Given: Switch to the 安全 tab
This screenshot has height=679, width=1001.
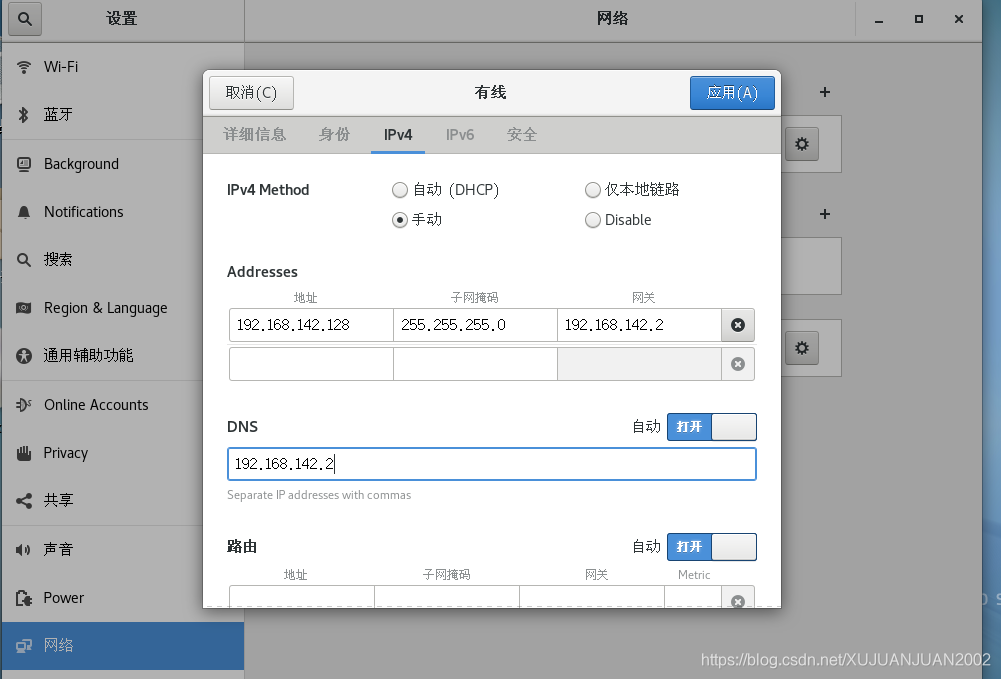Looking at the screenshot, I should point(522,135).
